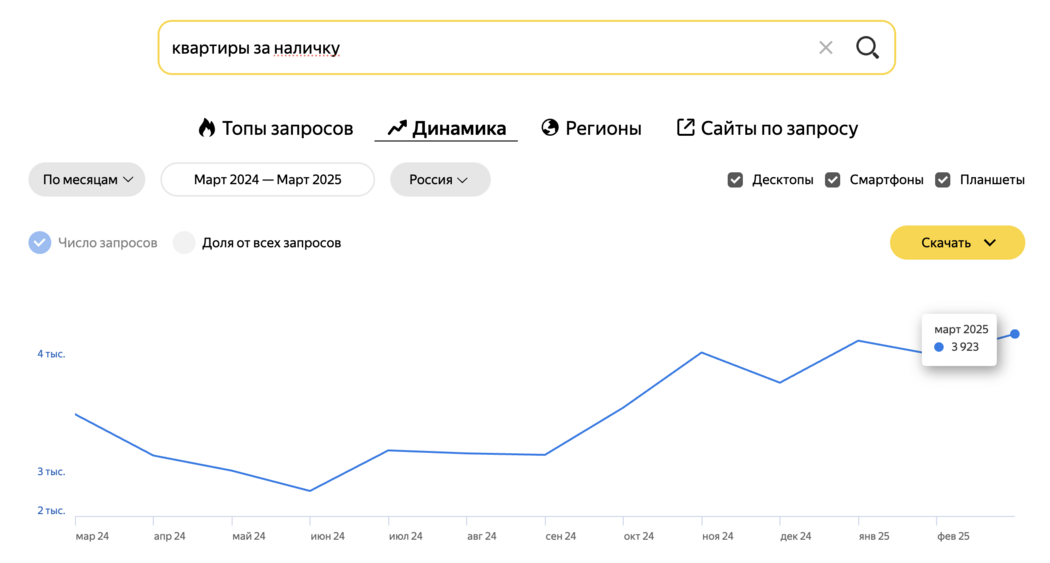Screen dimensions: 1050x563
Task: Toggle the Смартфоны checkbox
Action: [832, 179]
